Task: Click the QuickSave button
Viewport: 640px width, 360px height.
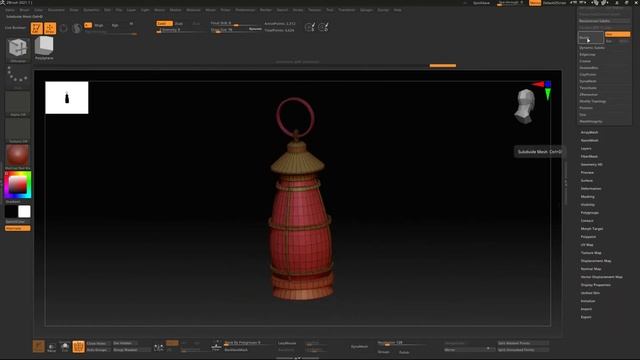Action: pos(482,3)
